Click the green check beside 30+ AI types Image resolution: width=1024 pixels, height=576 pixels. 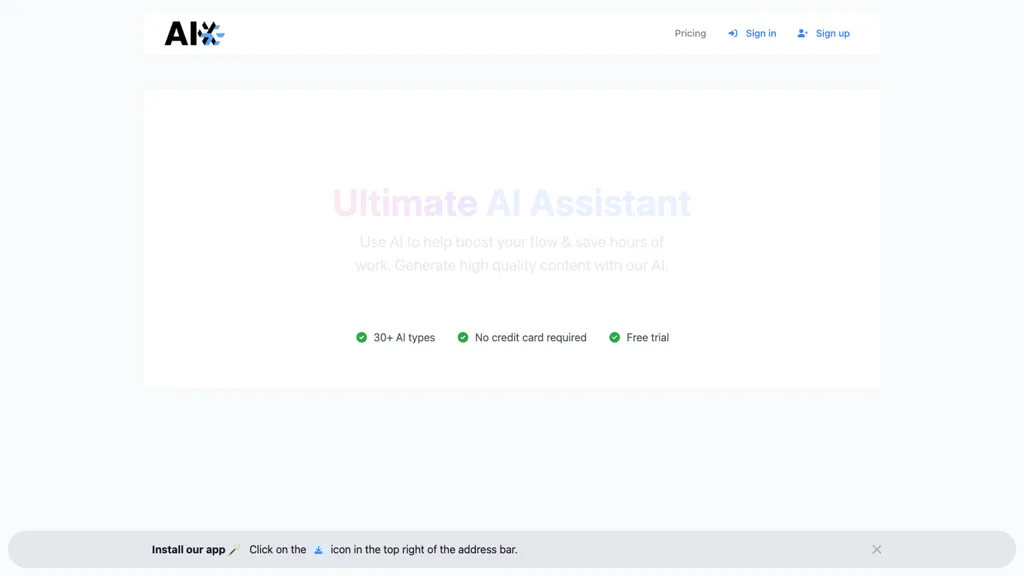point(361,337)
